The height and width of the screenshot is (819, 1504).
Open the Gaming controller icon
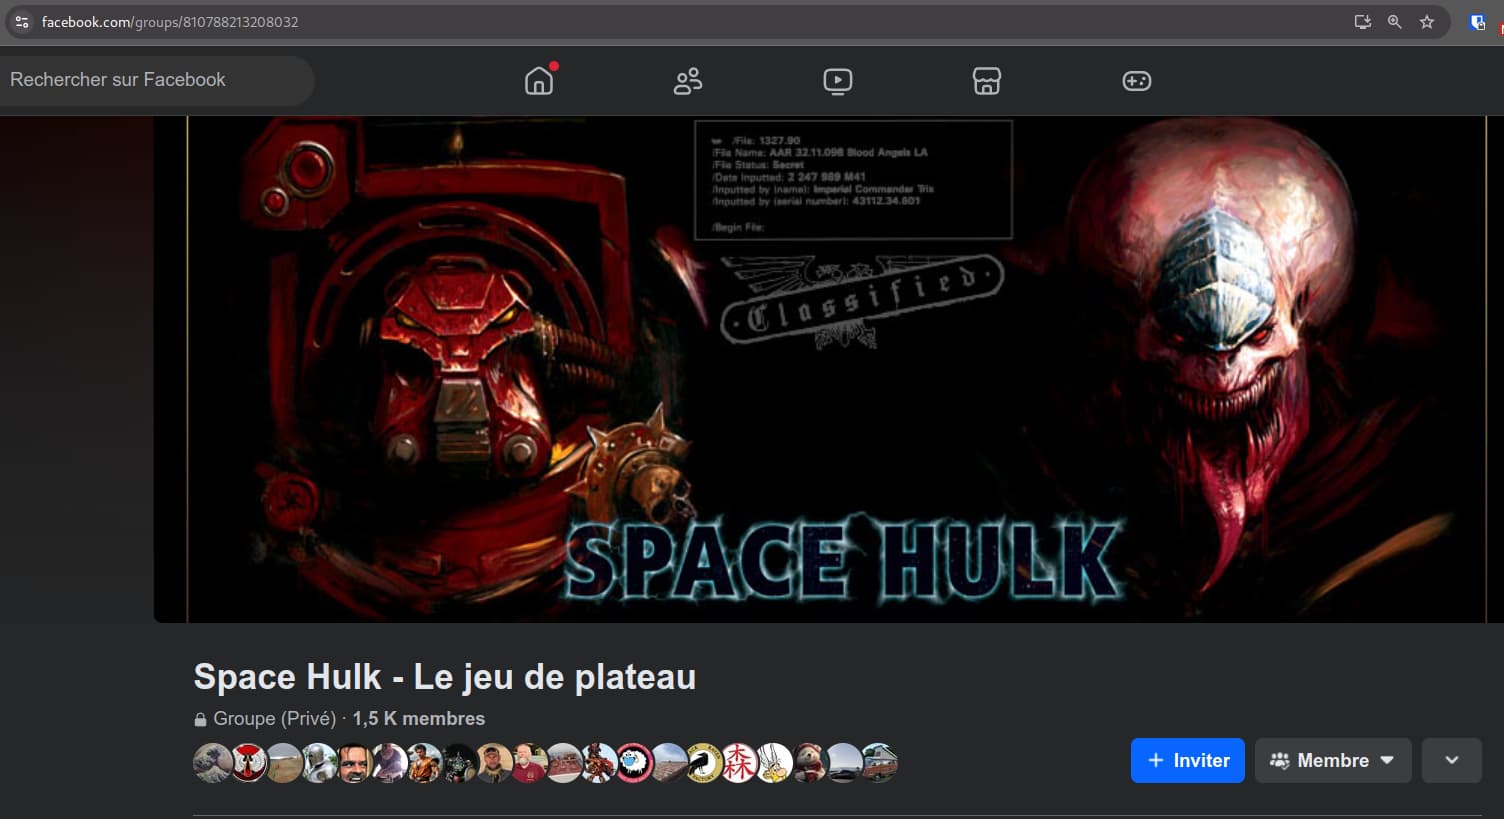click(x=1136, y=81)
